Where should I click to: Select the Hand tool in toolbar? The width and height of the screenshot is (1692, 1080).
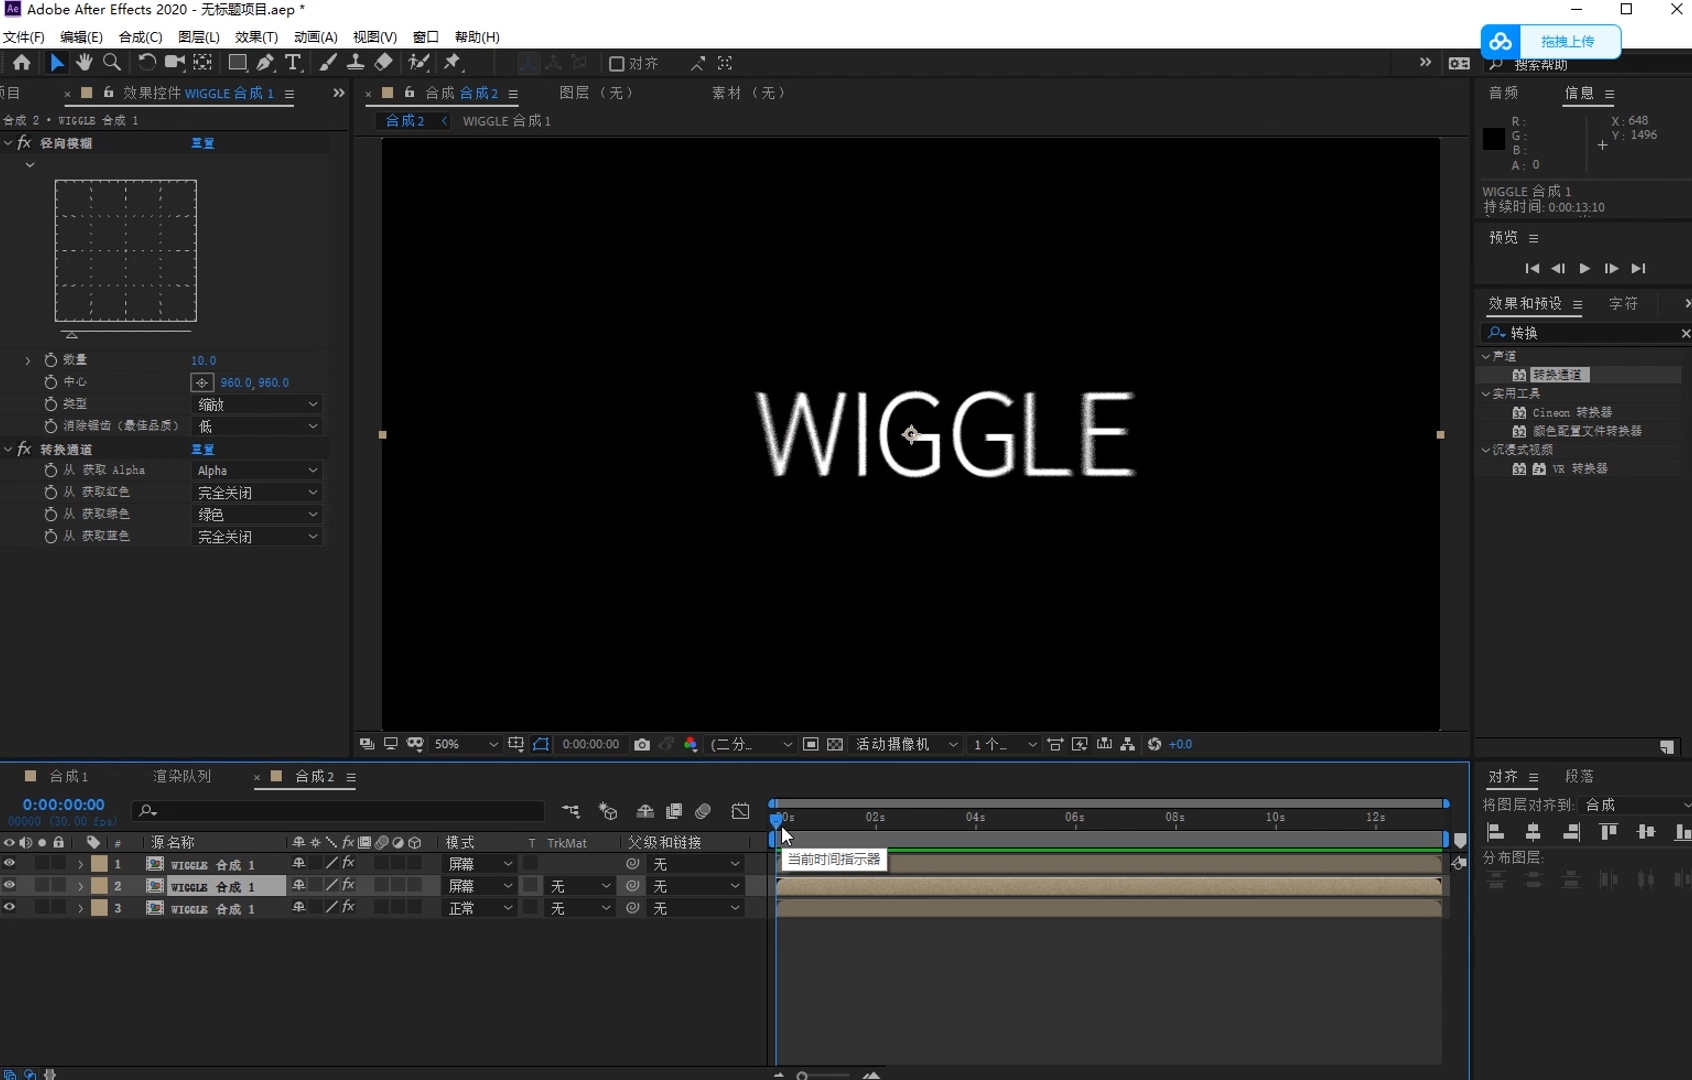tap(84, 63)
